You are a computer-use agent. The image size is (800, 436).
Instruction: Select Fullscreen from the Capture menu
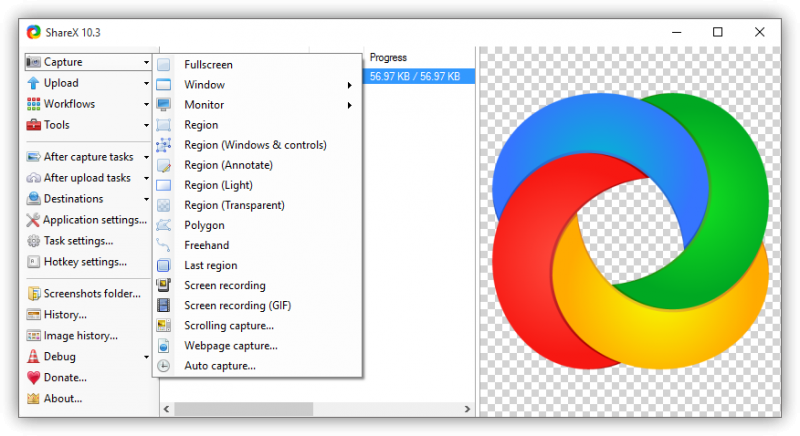(x=258, y=65)
